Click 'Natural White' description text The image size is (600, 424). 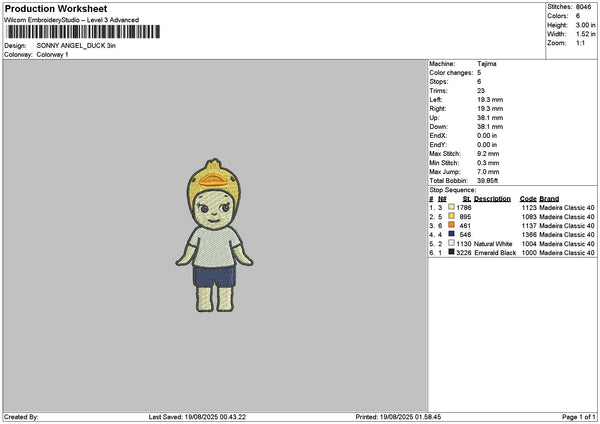tap(493, 244)
